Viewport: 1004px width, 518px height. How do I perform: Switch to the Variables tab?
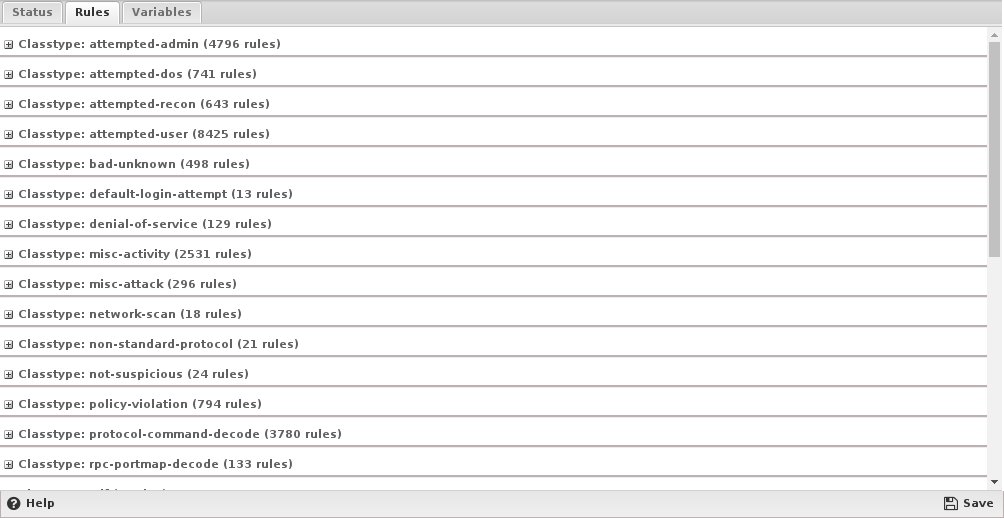point(161,12)
